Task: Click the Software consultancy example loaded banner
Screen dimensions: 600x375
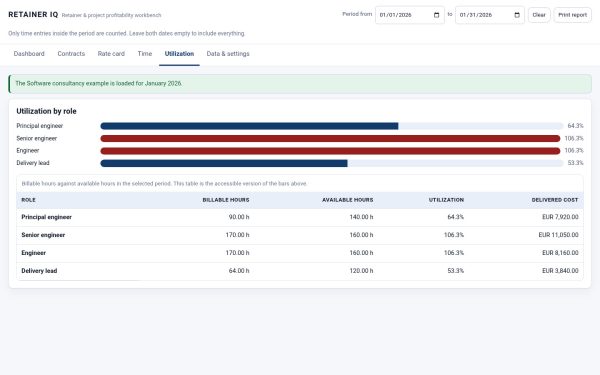Action: pyautogui.click(x=300, y=84)
